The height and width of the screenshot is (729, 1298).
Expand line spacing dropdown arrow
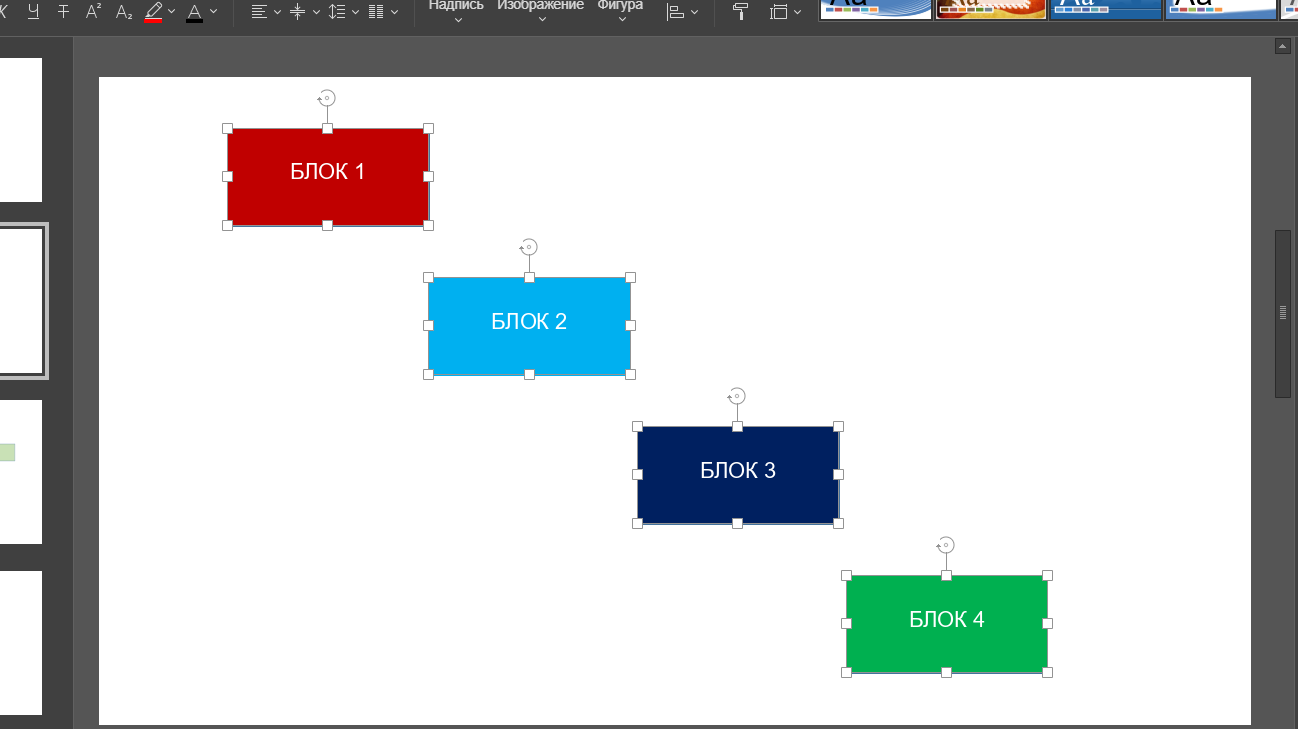click(355, 12)
